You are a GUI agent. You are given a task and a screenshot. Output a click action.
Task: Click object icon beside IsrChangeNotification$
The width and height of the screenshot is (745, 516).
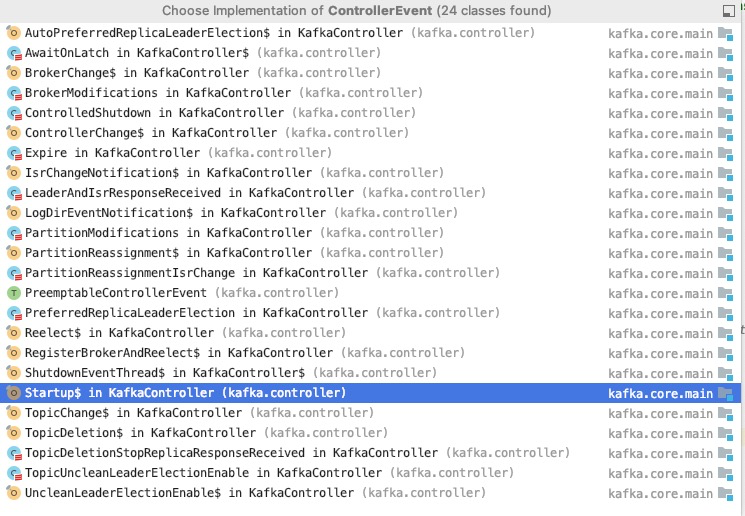pos(13,172)
